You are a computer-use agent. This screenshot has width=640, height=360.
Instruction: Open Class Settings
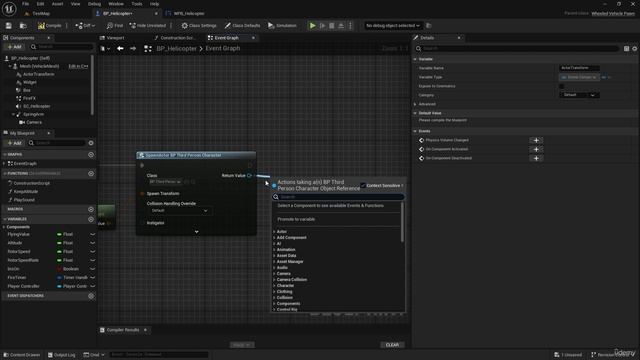[x=199, y=26]
